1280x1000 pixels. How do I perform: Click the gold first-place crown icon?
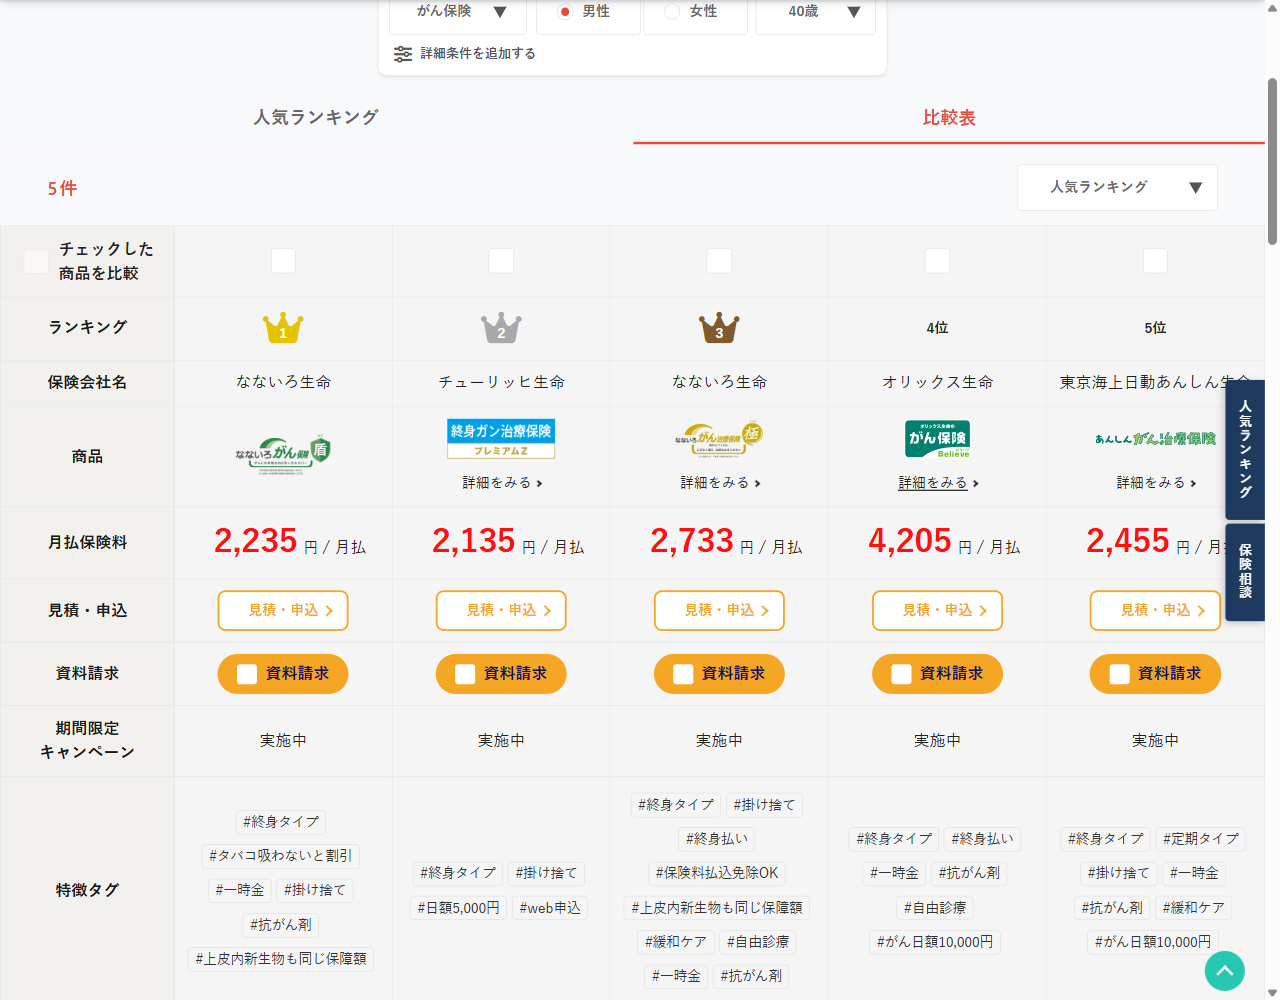point(283,328)
